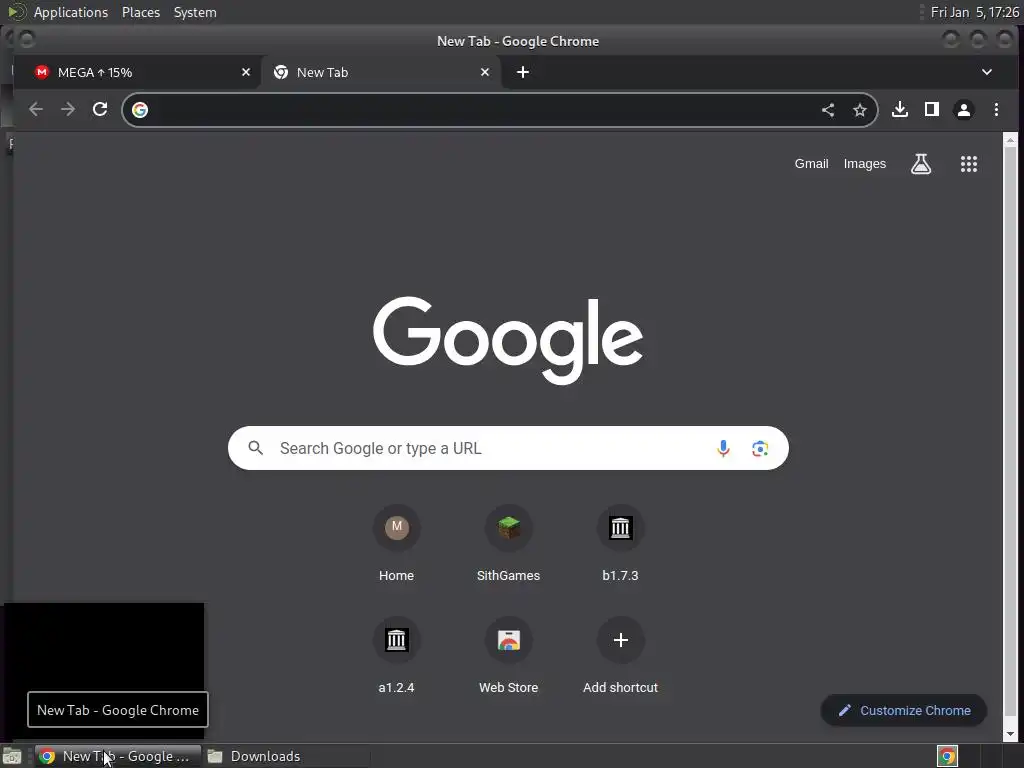Open the Applications menu
Viewport: 1024px width, 768px height.
pos(71,12)
